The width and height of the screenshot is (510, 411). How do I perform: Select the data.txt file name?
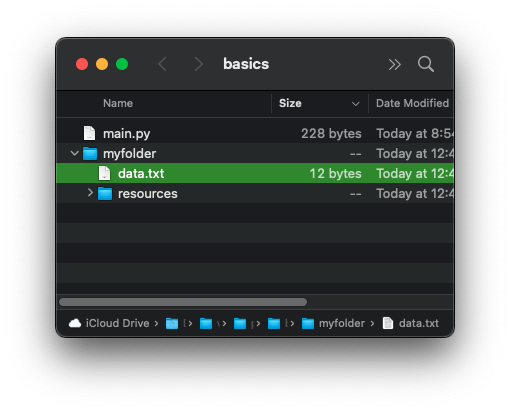[x=141, y=174]
